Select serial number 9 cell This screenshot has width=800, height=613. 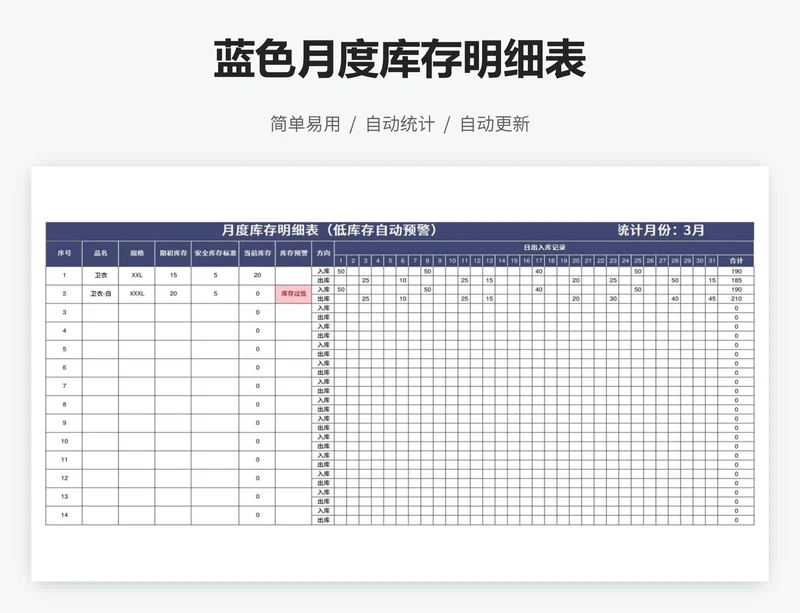[x=64, y=423]
